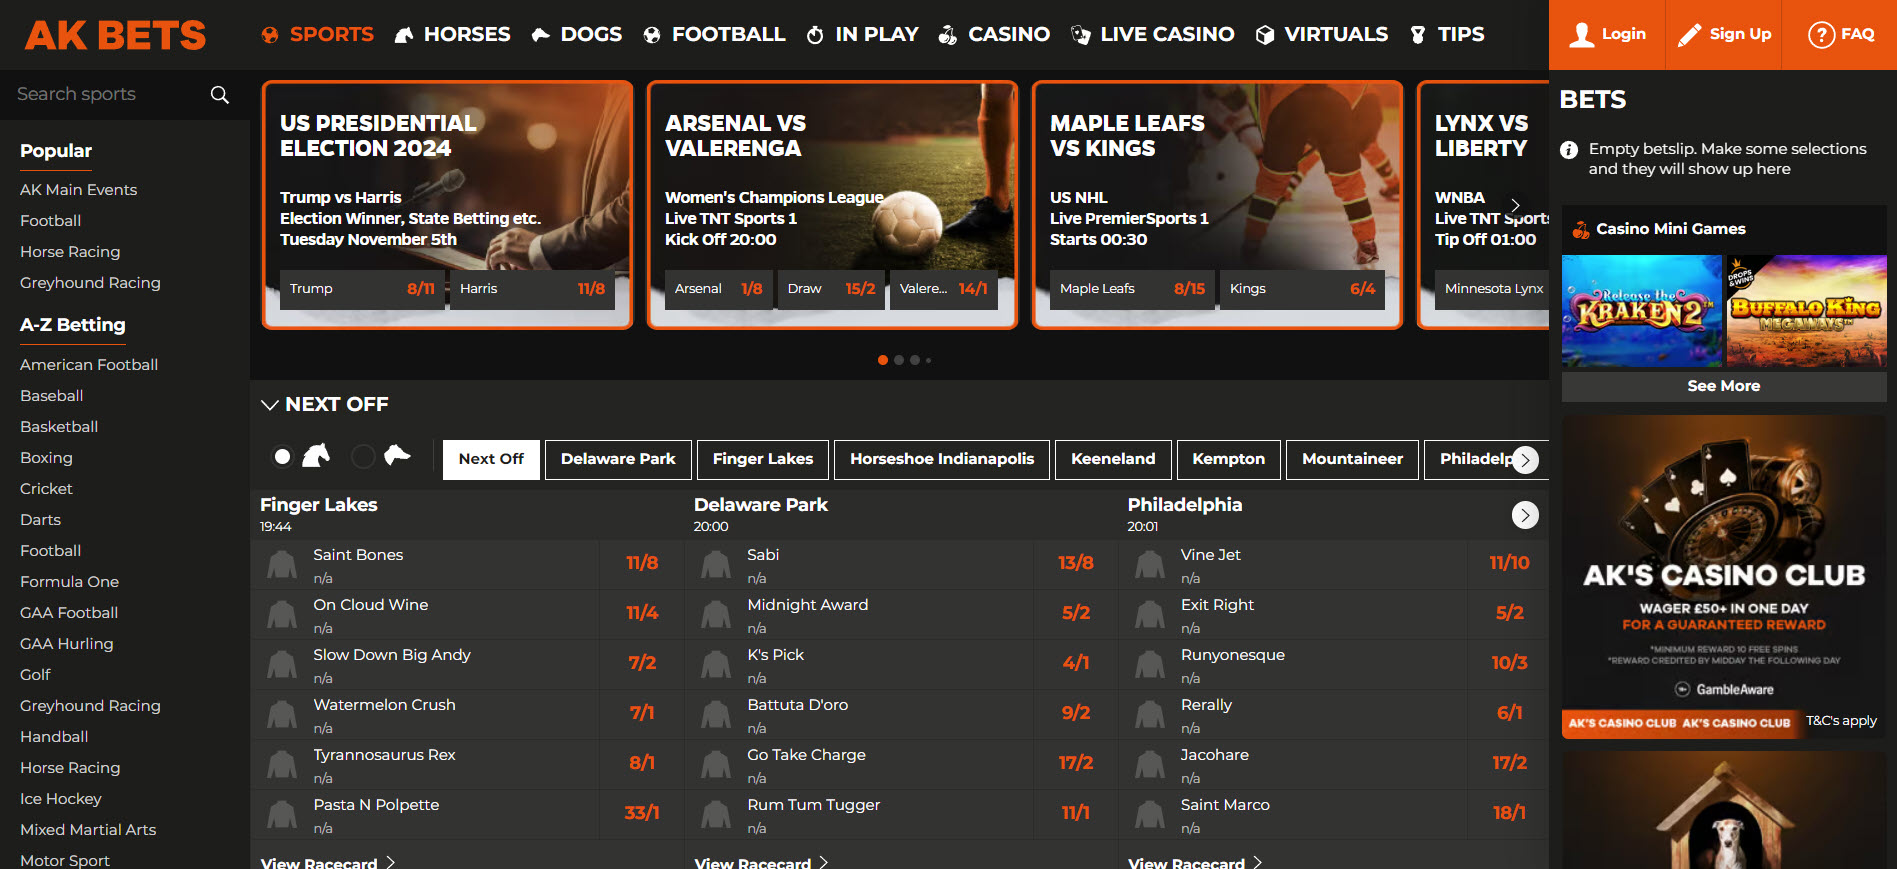The width and height of the screenshot is (1897, 869).
Task: Select second carousel dot
Action: click(x=899, y=360)
